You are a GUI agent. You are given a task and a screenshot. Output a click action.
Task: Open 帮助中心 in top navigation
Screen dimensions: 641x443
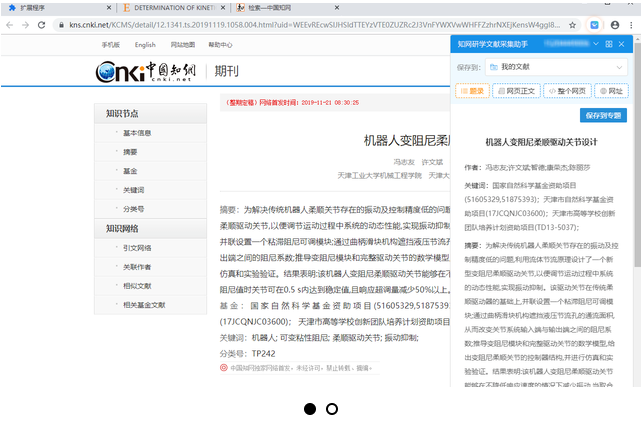point(220,45)
